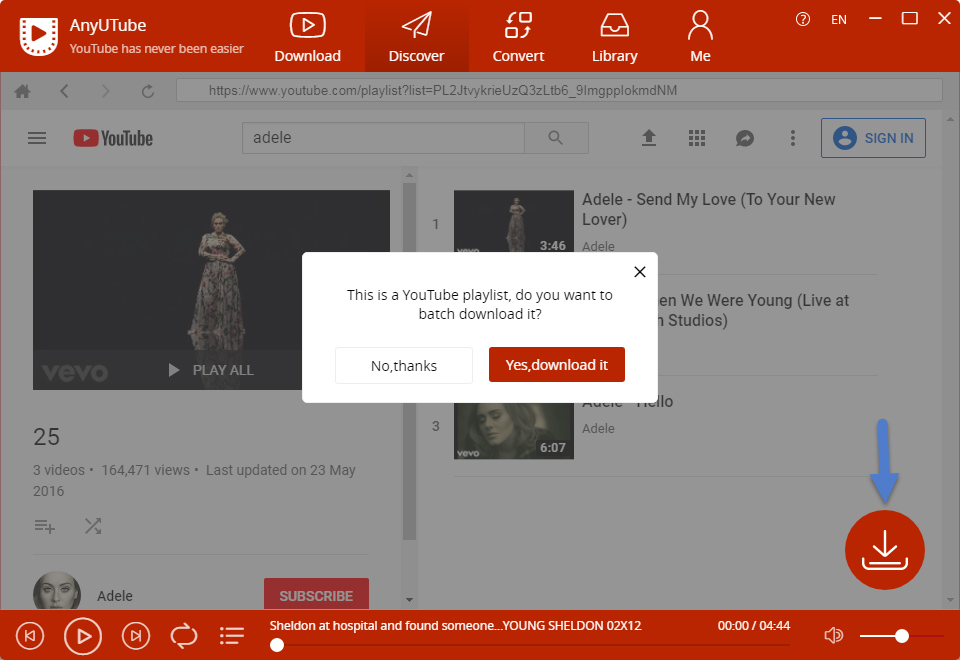Click the previous track button
Screen dimensions: 960x660
tap(30, 636)
